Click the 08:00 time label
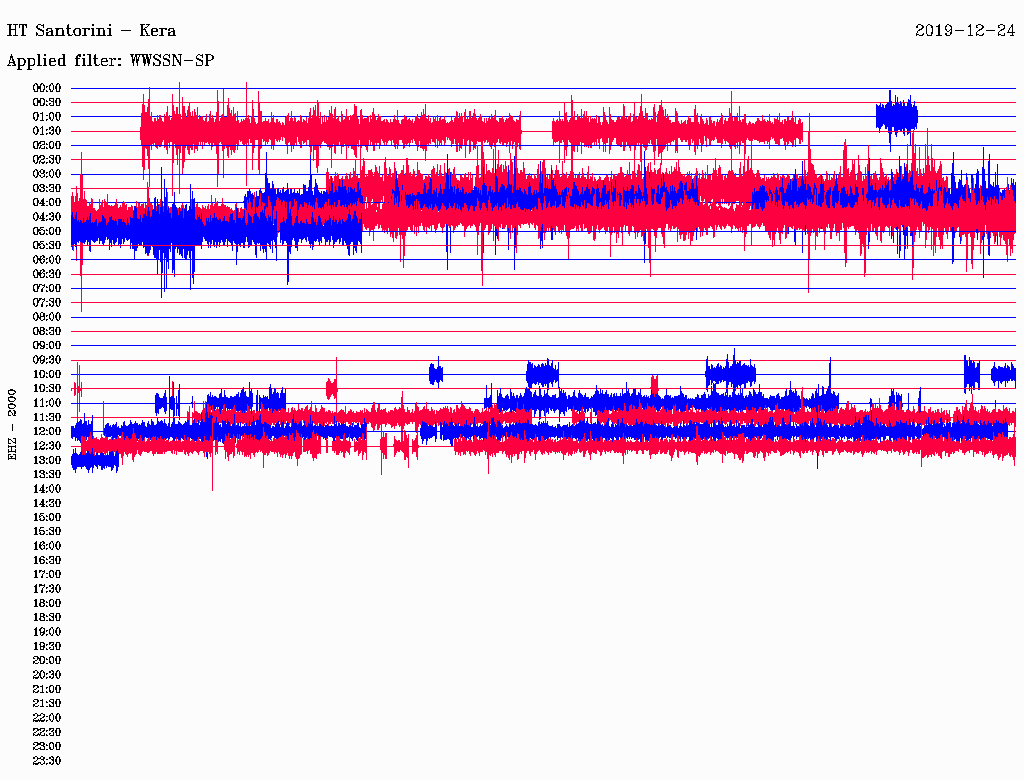Screen dimensions: 1024x780 [x=47, y=317]
